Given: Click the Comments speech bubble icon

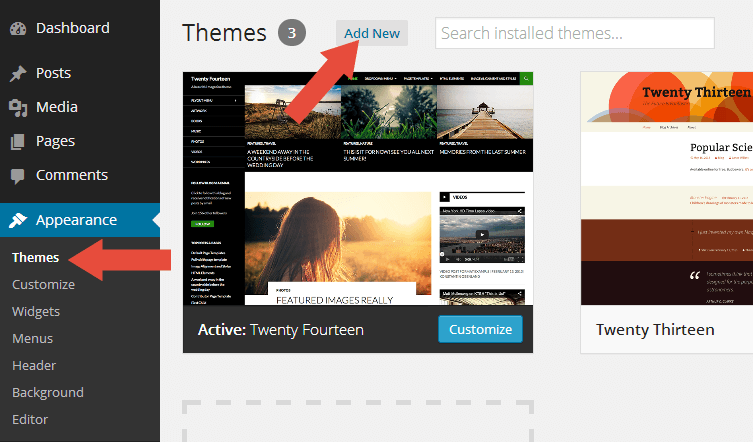Looking at the screenshot, I should coord(17,176).
